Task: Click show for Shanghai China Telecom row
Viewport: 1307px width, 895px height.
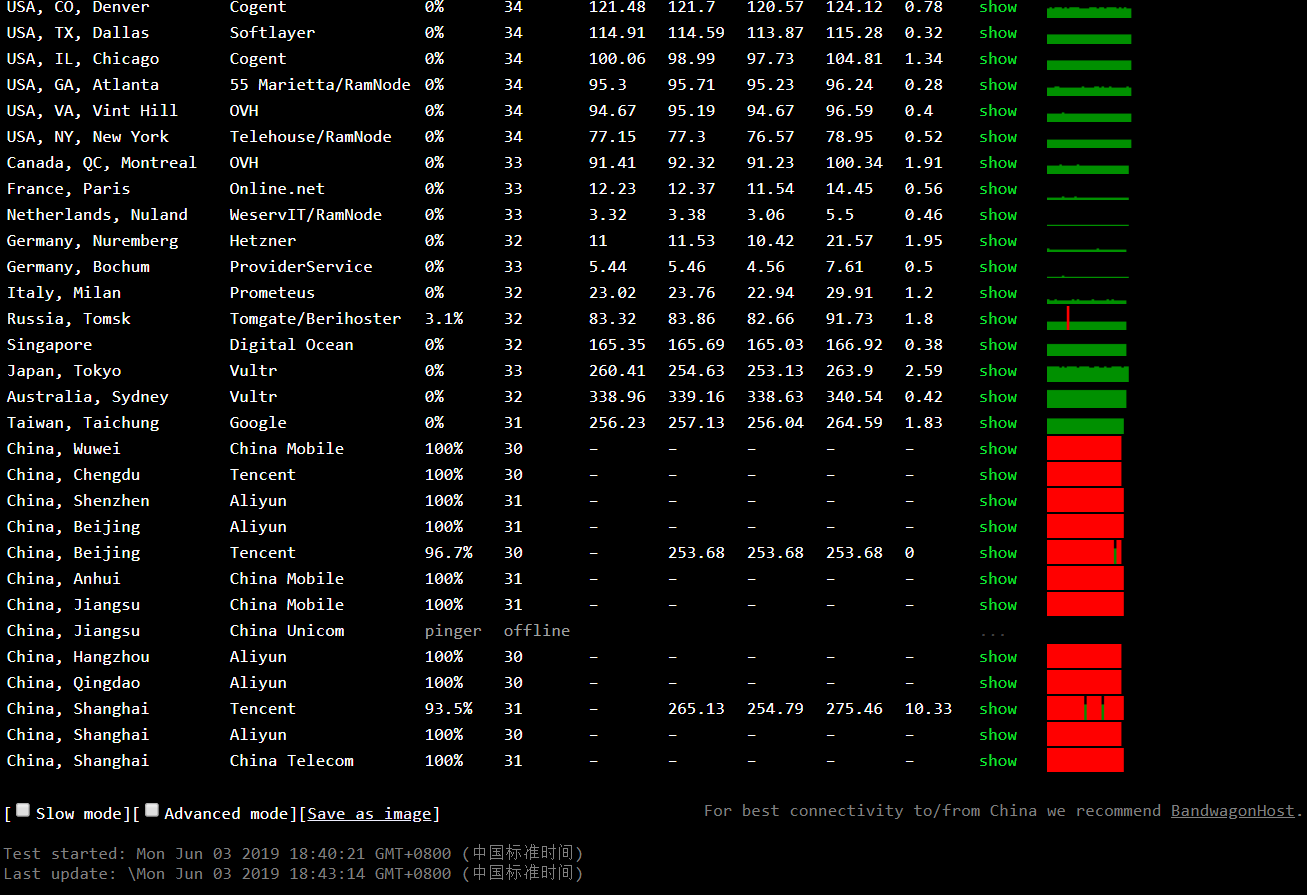Action: [x=998, y=761]
